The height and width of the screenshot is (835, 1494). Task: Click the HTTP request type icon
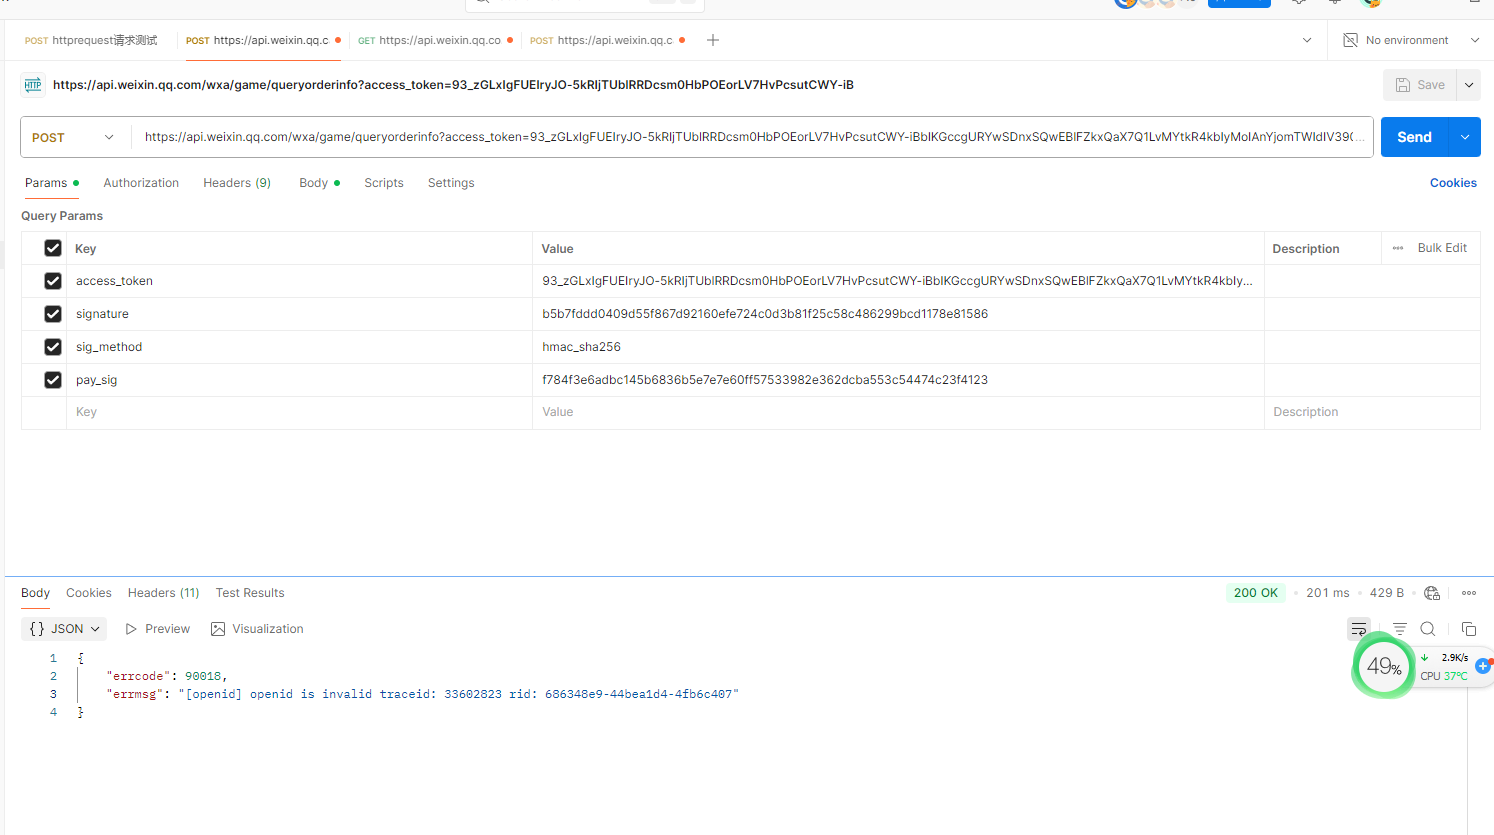pos(33,85)
